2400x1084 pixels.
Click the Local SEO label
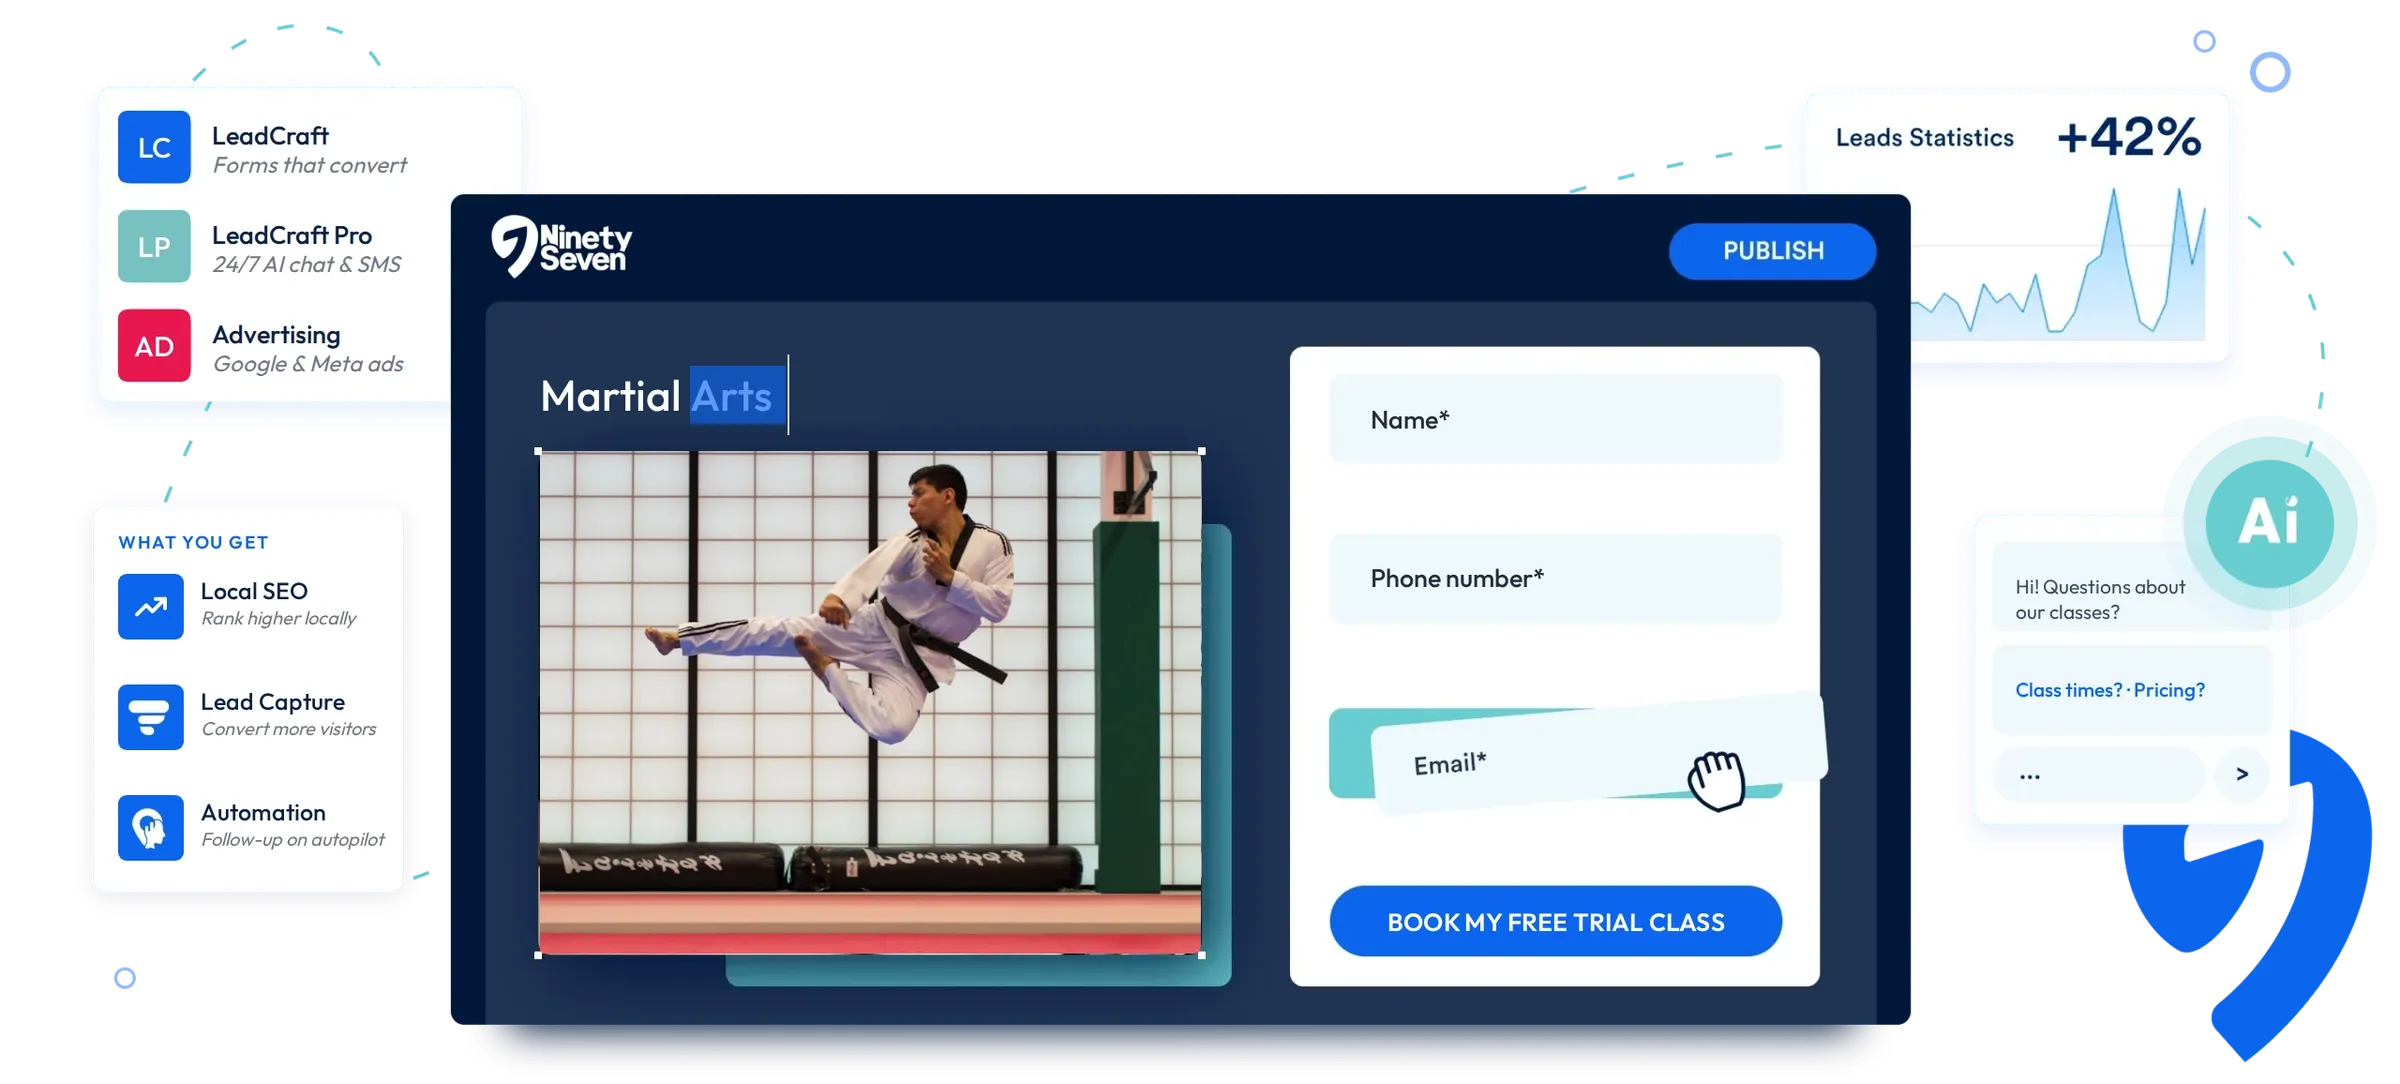tap(254, 591)
